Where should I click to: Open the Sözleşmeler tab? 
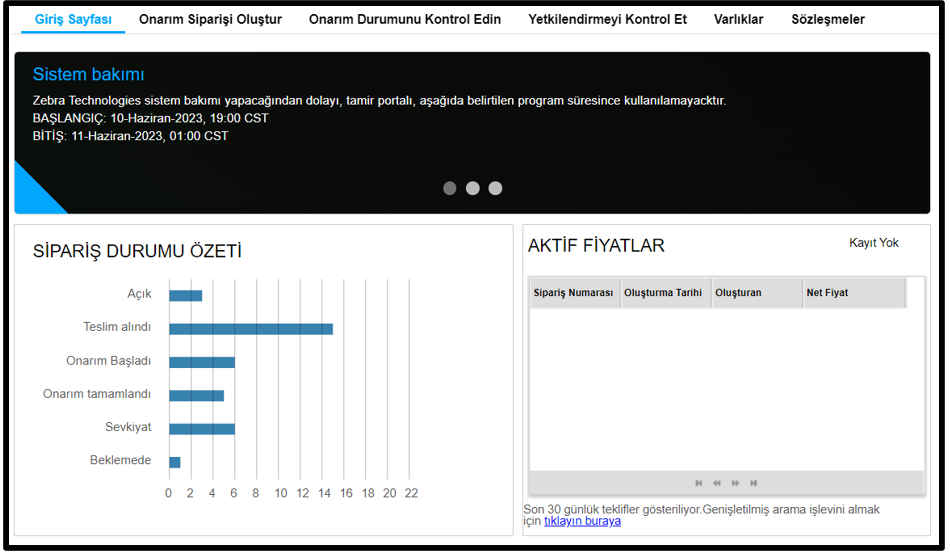(828, 19)
